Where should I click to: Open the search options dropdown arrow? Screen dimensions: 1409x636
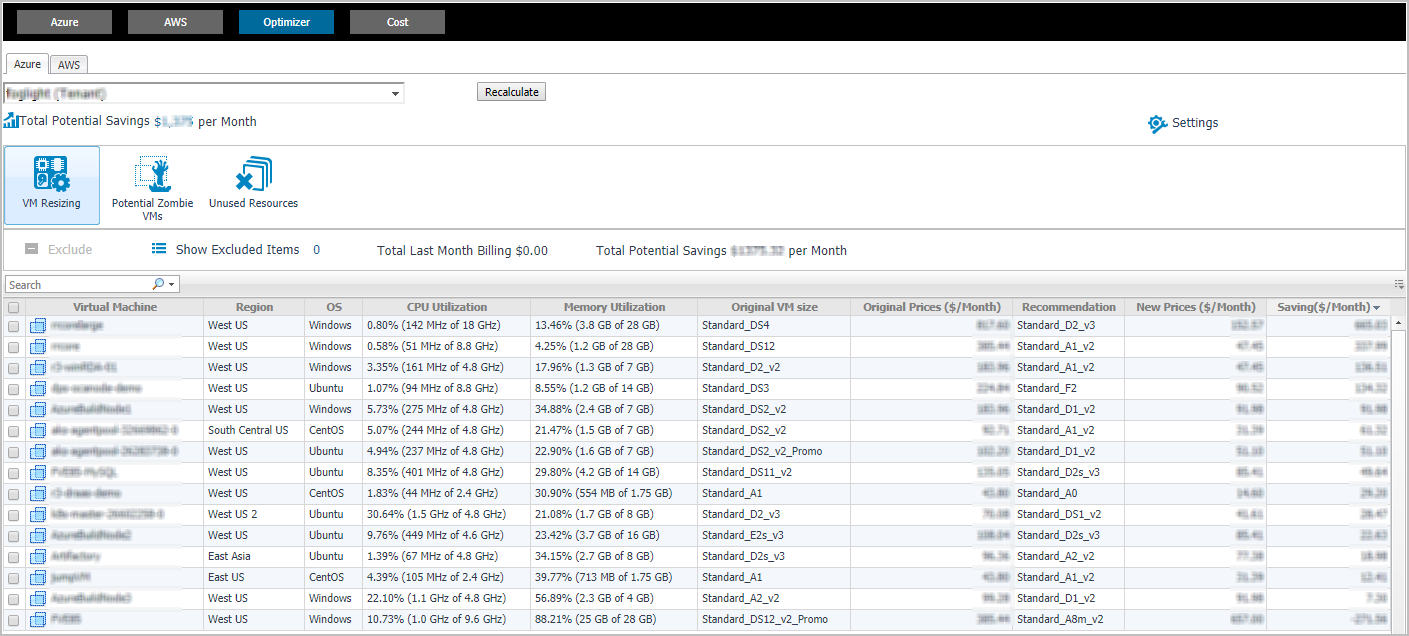pos(172,285)
